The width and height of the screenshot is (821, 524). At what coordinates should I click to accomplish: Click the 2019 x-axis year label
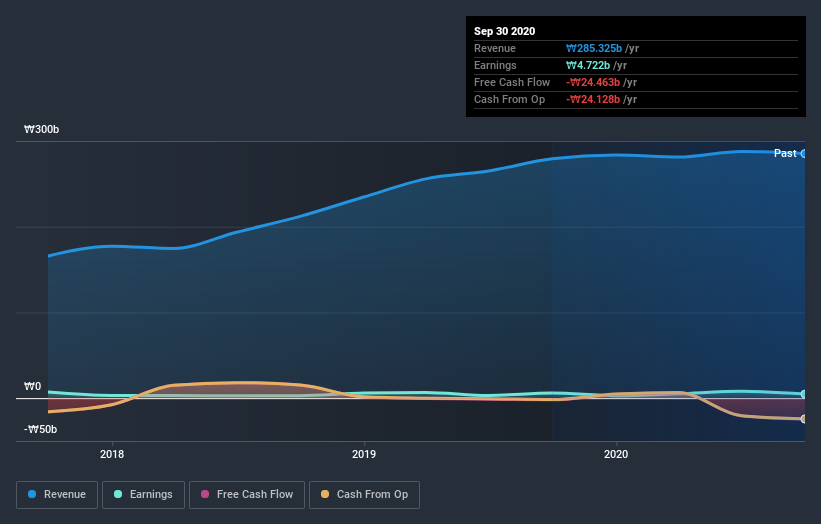[x=364, y=454]
